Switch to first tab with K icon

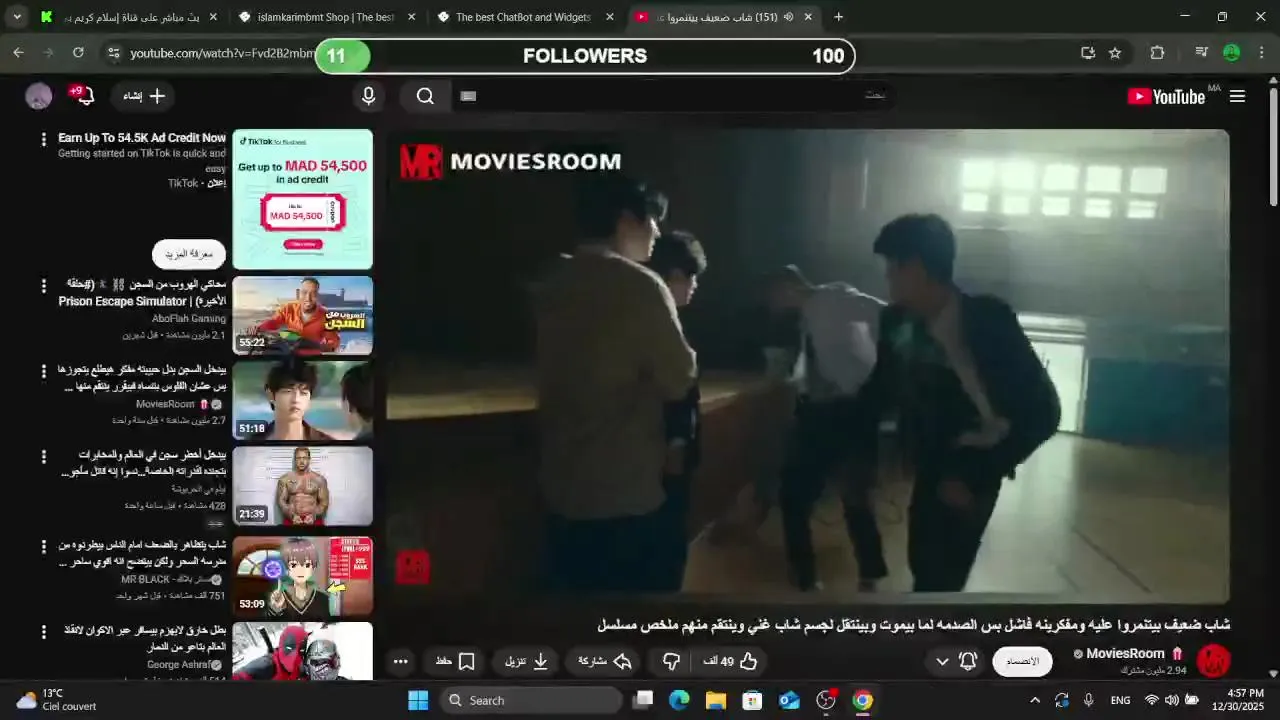(x=130, y=17)
